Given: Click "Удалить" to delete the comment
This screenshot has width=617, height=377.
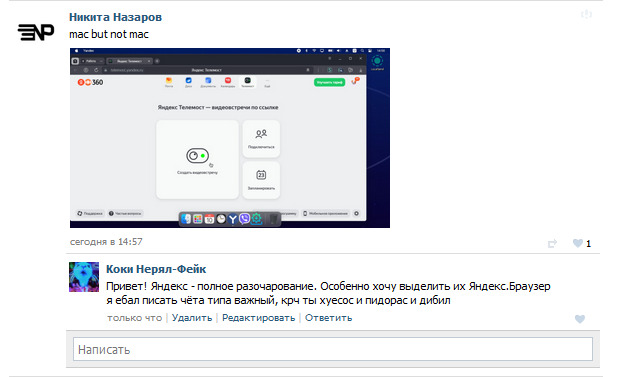Looking at the screenshot, I should [192, 318].
